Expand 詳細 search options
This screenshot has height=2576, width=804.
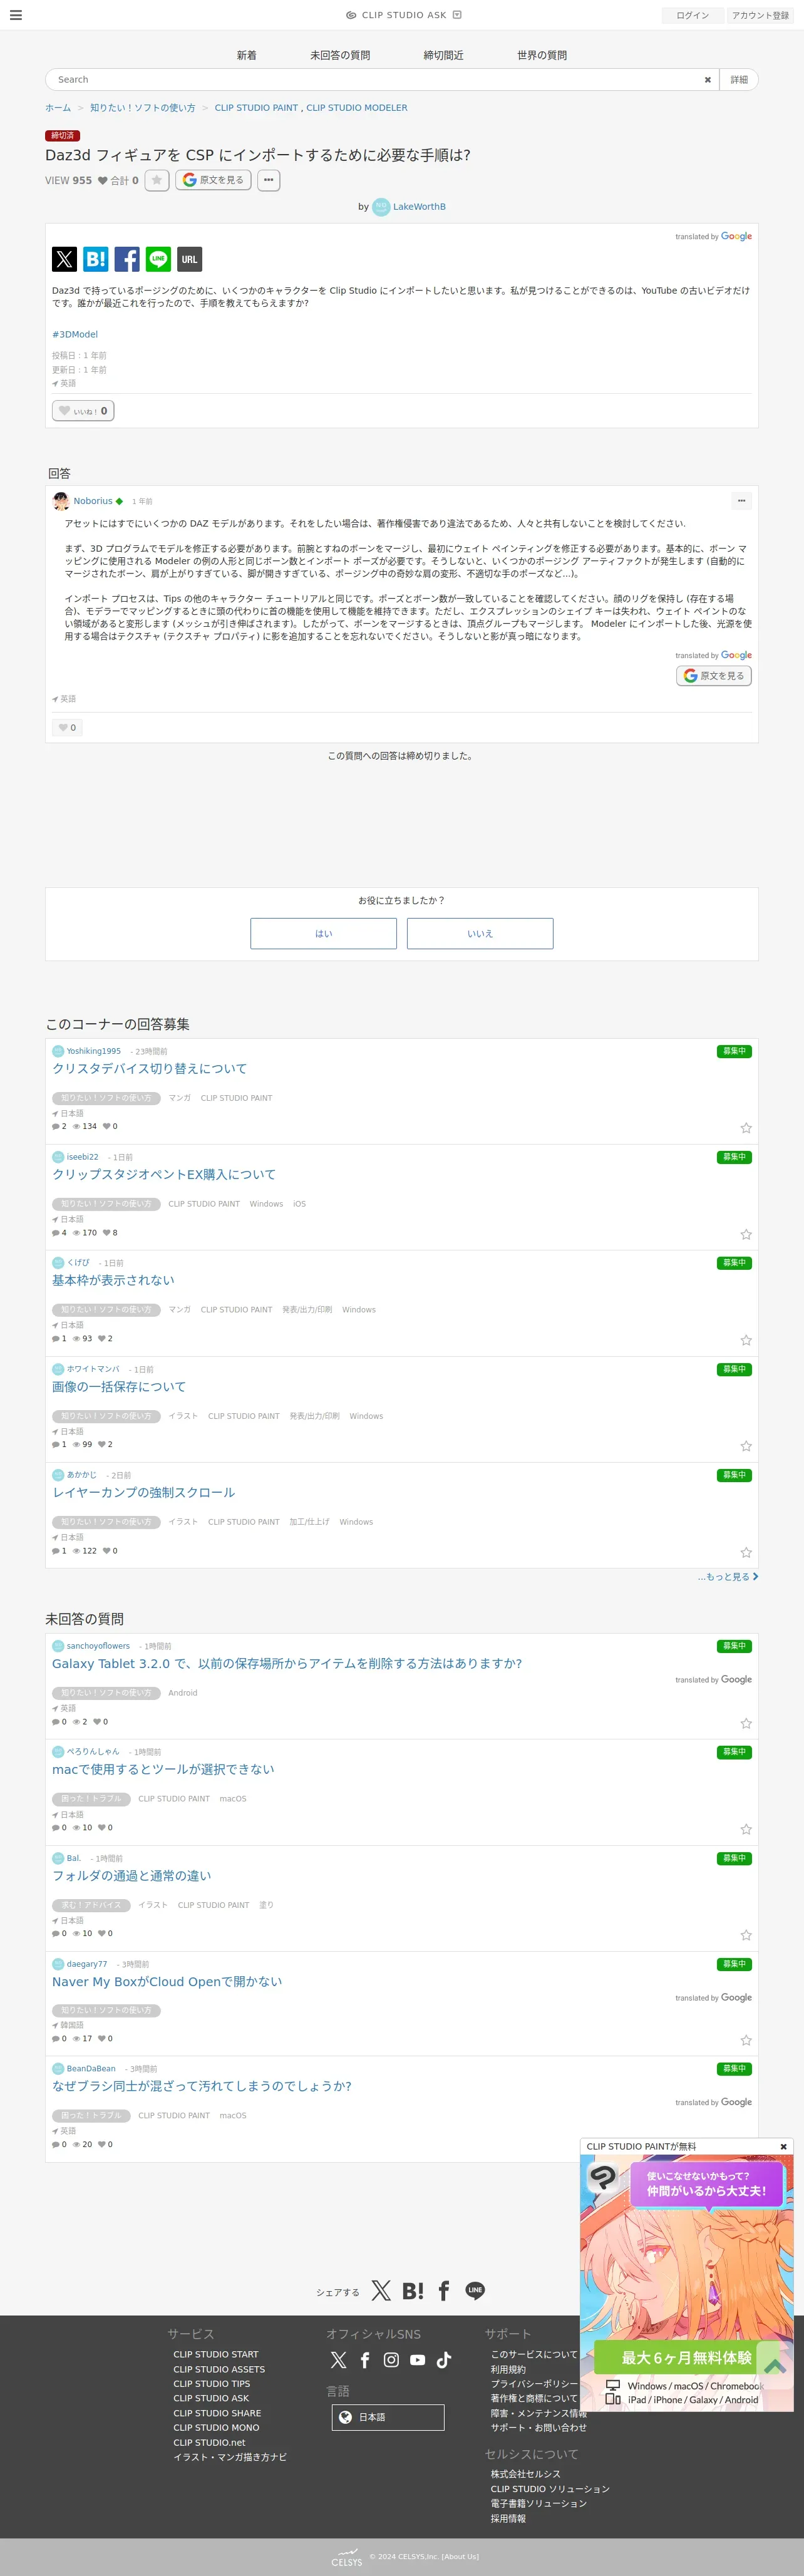[x=739, y=80]
